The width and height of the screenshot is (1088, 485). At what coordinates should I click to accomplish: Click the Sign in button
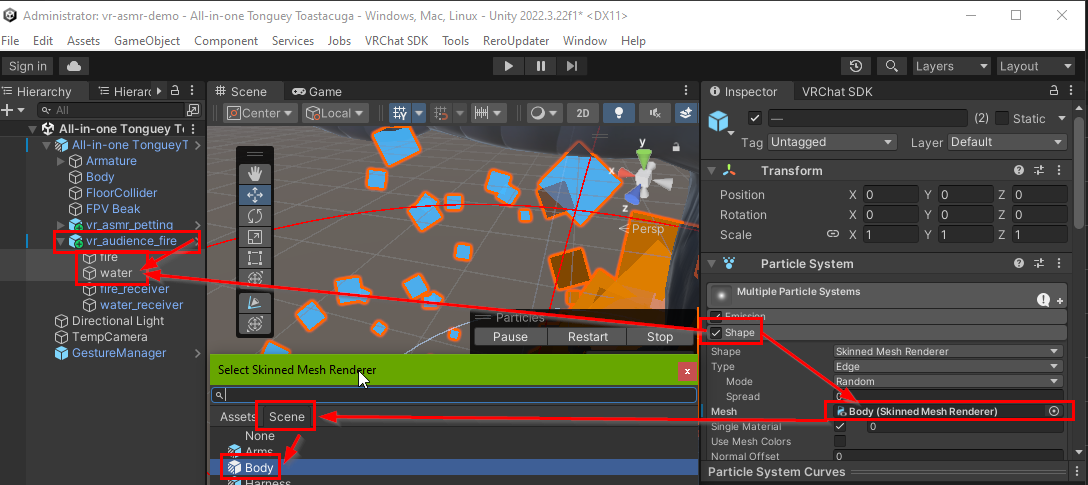(28, 66)
